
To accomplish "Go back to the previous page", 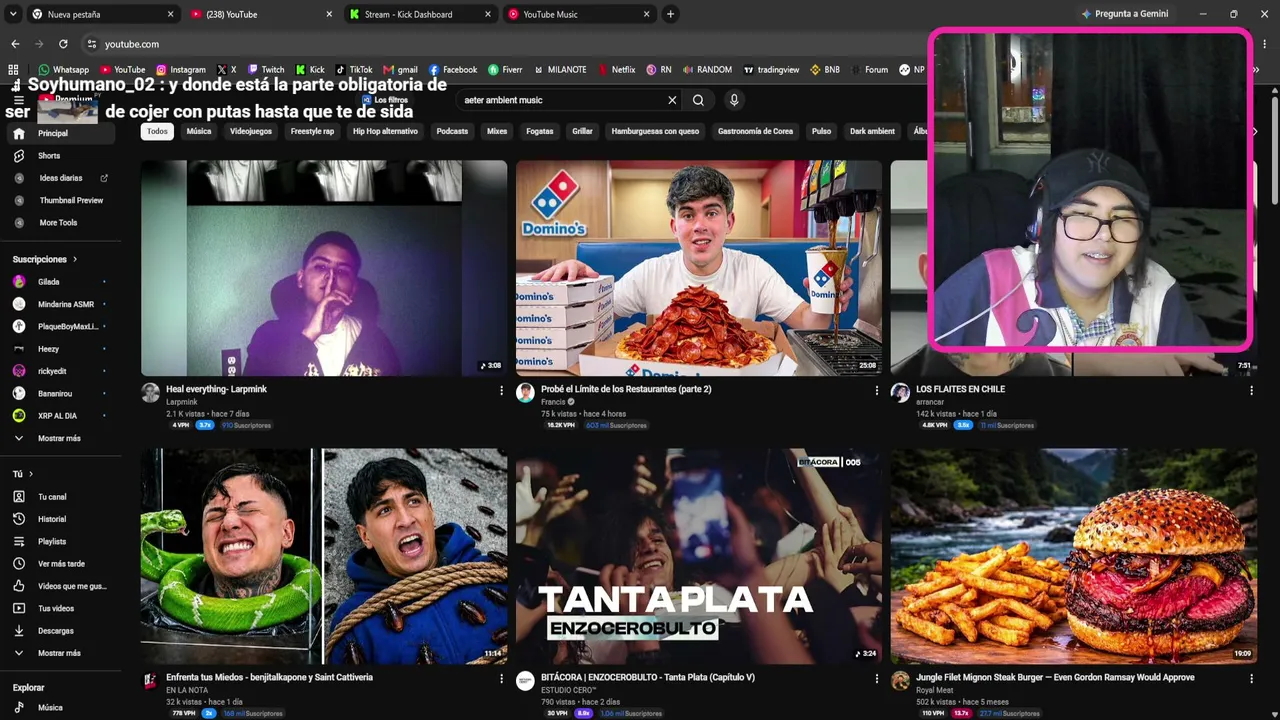I will [x=15, y=44].
